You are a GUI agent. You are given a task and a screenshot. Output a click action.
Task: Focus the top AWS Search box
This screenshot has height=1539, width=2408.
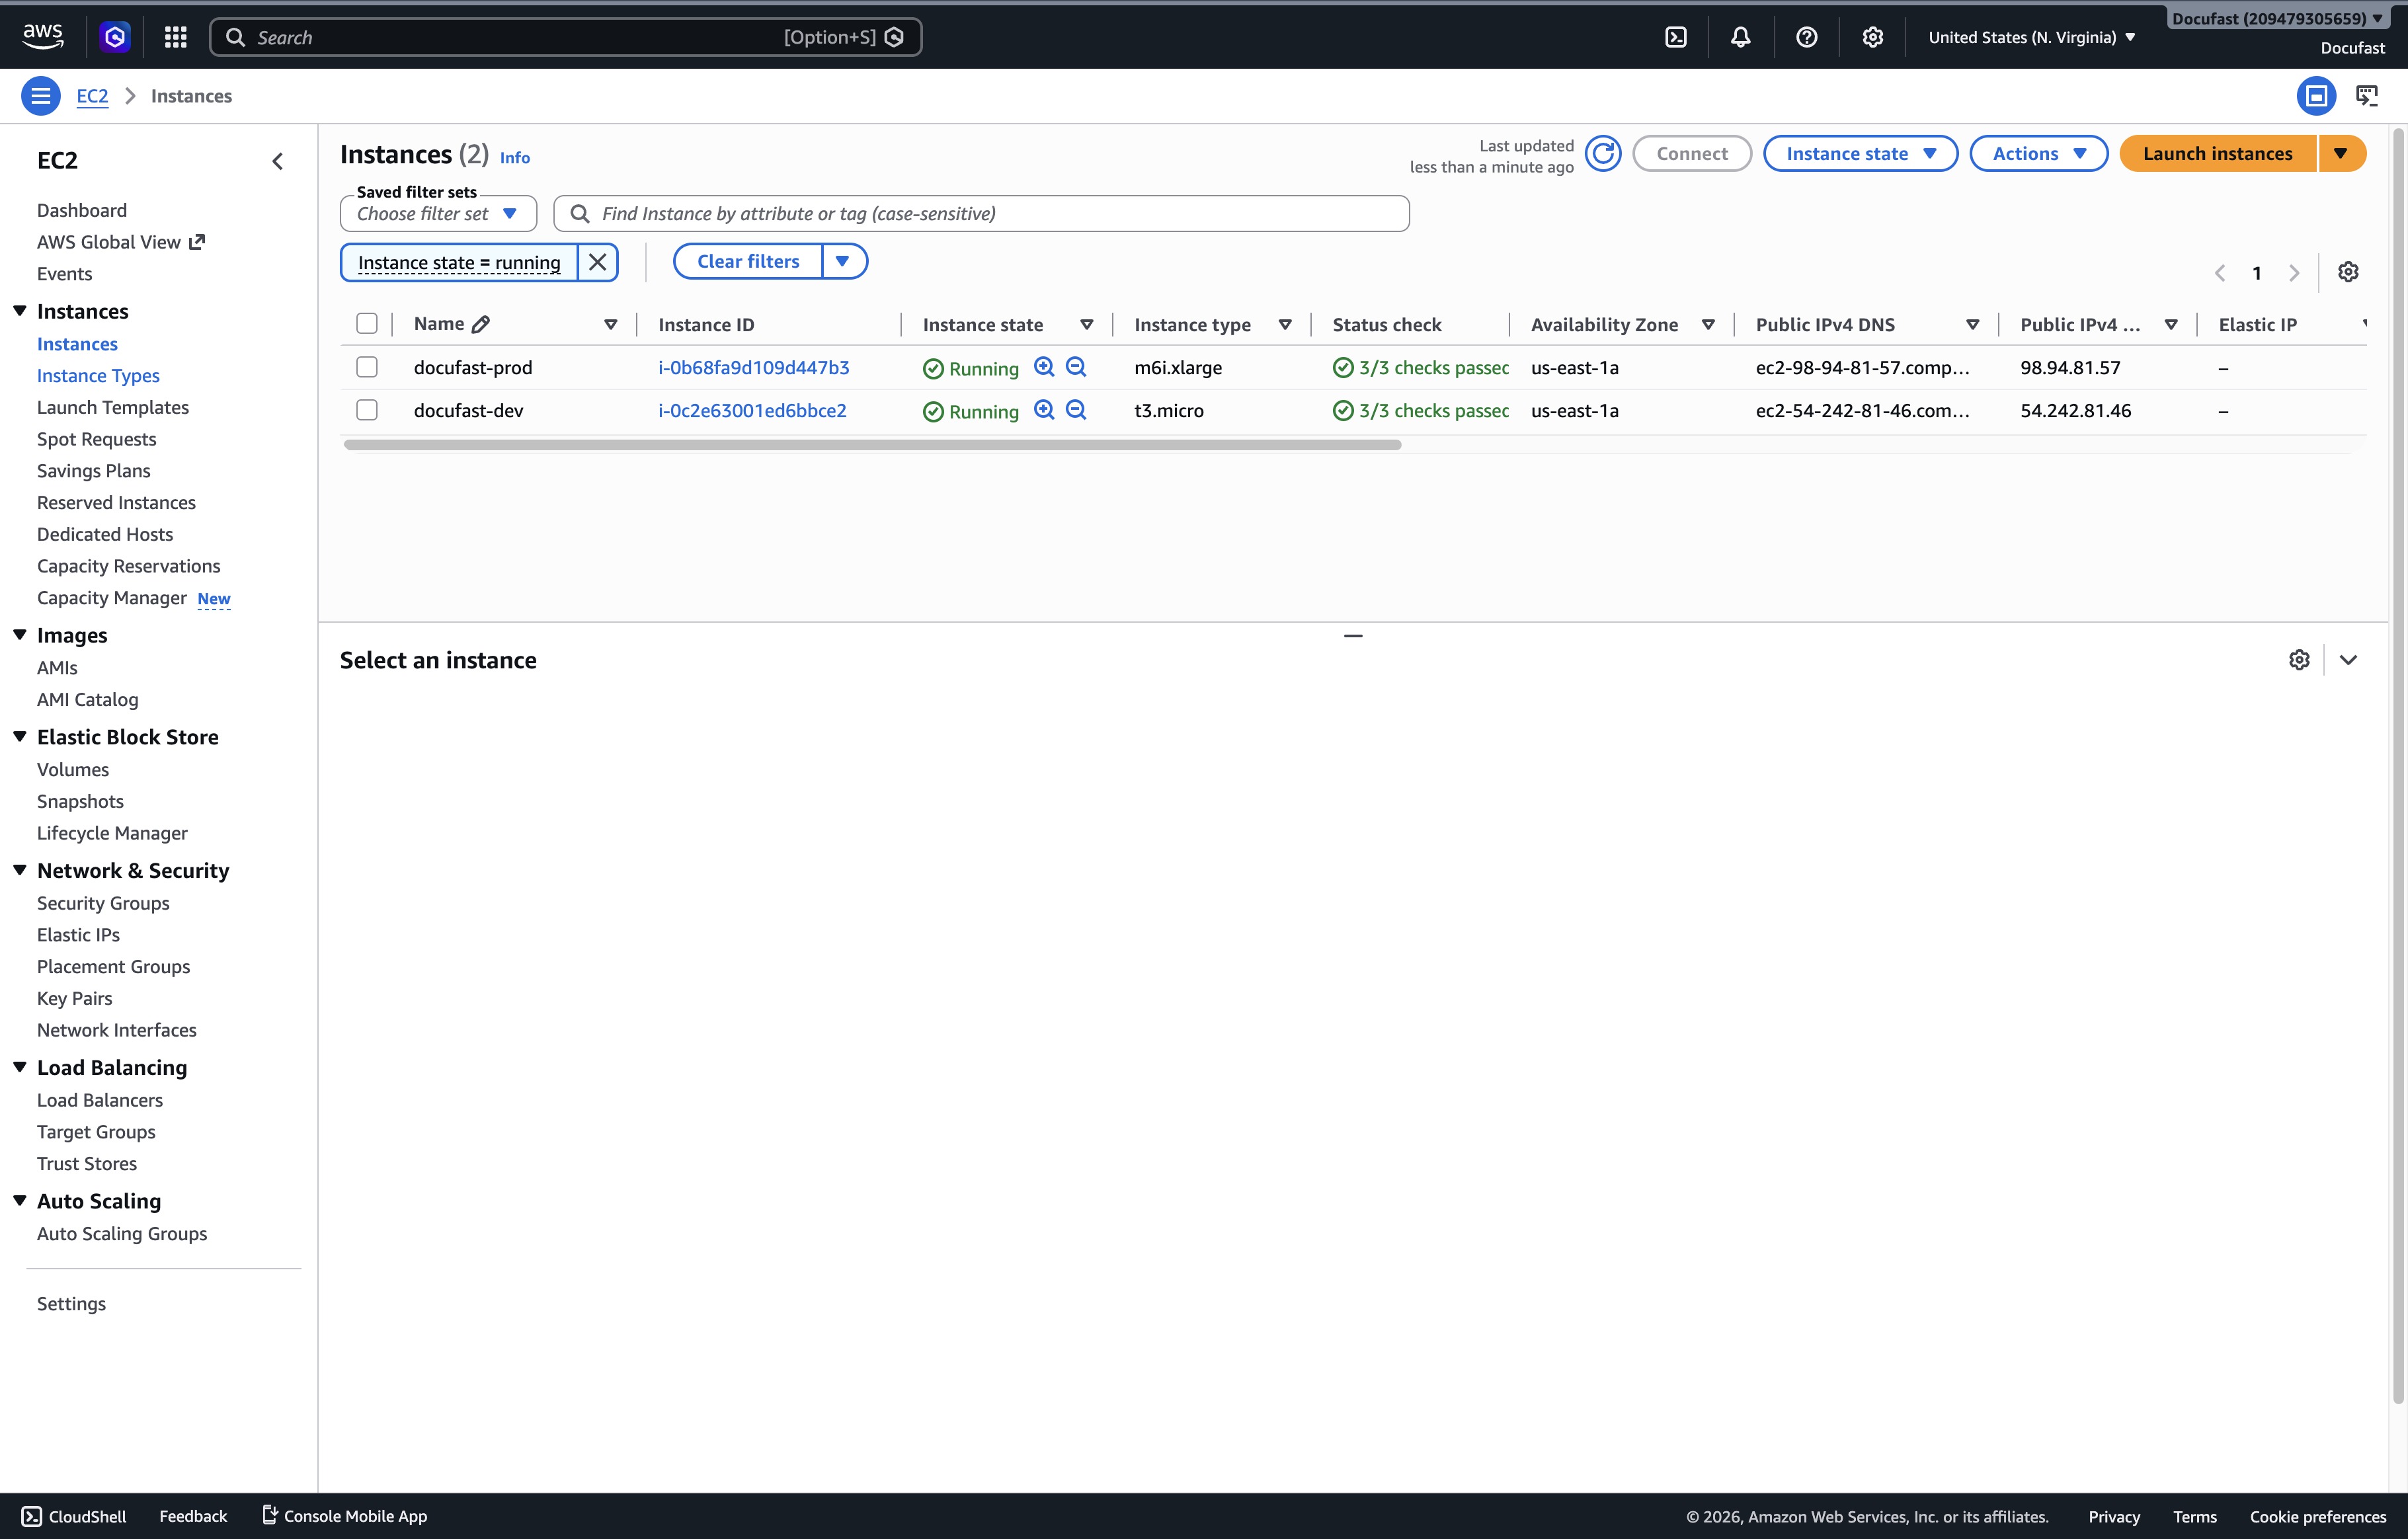click(x=565, y=37)
